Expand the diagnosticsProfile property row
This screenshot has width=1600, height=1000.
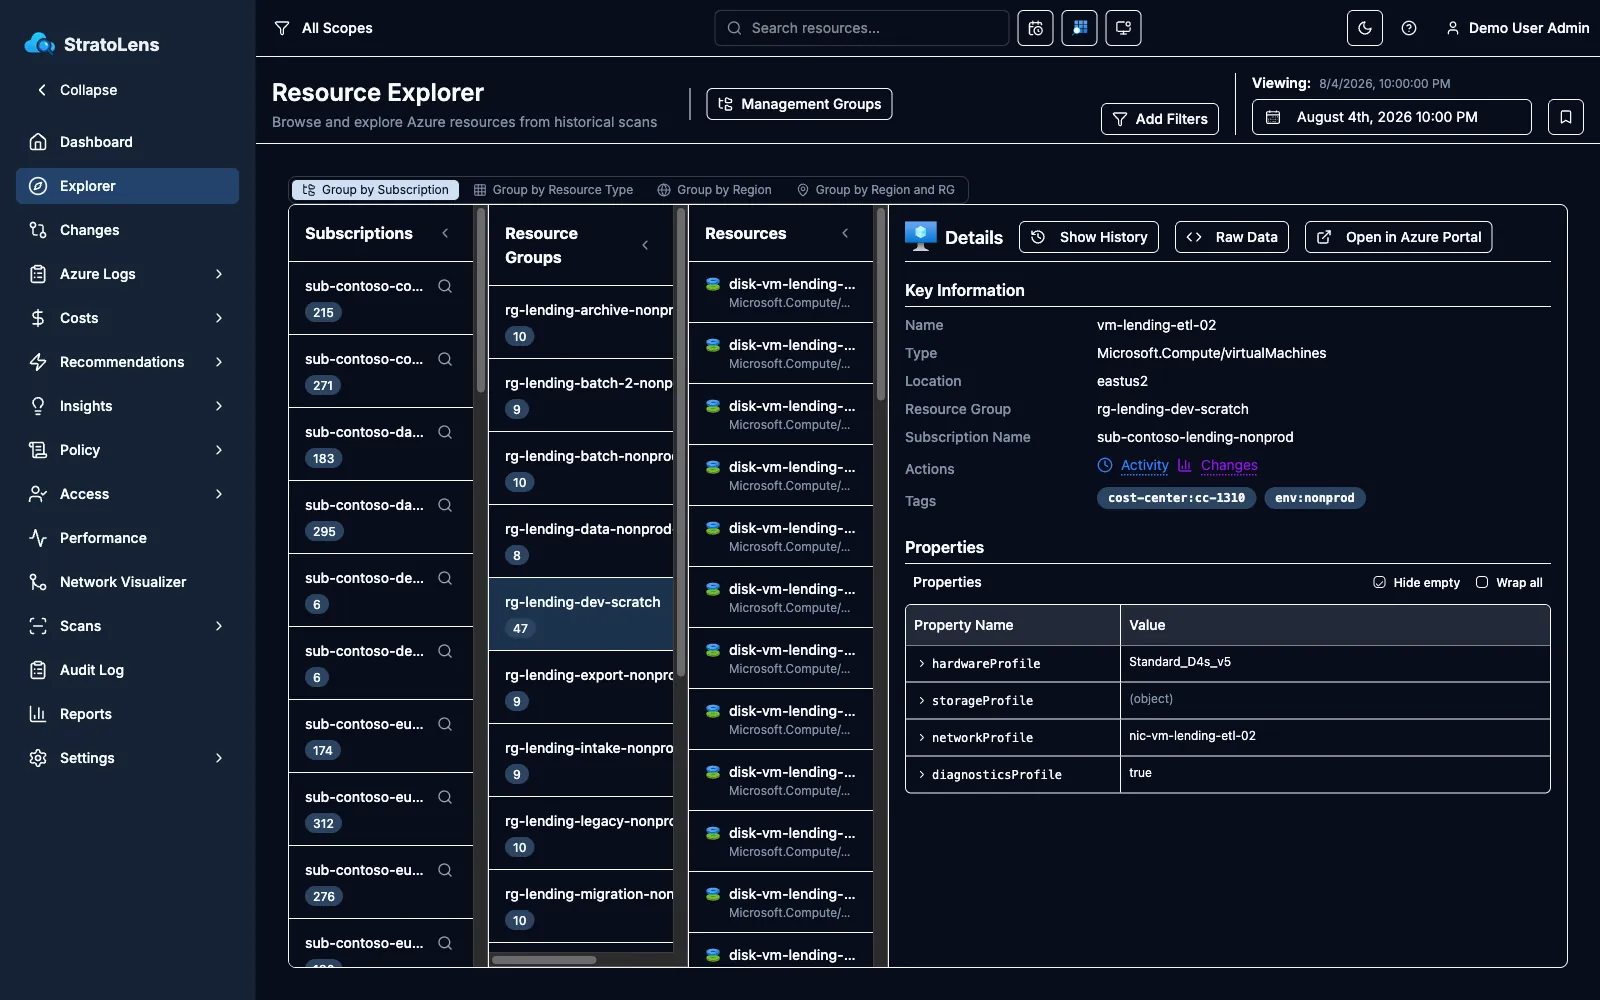pyautogui.click(x=922, y=774)
